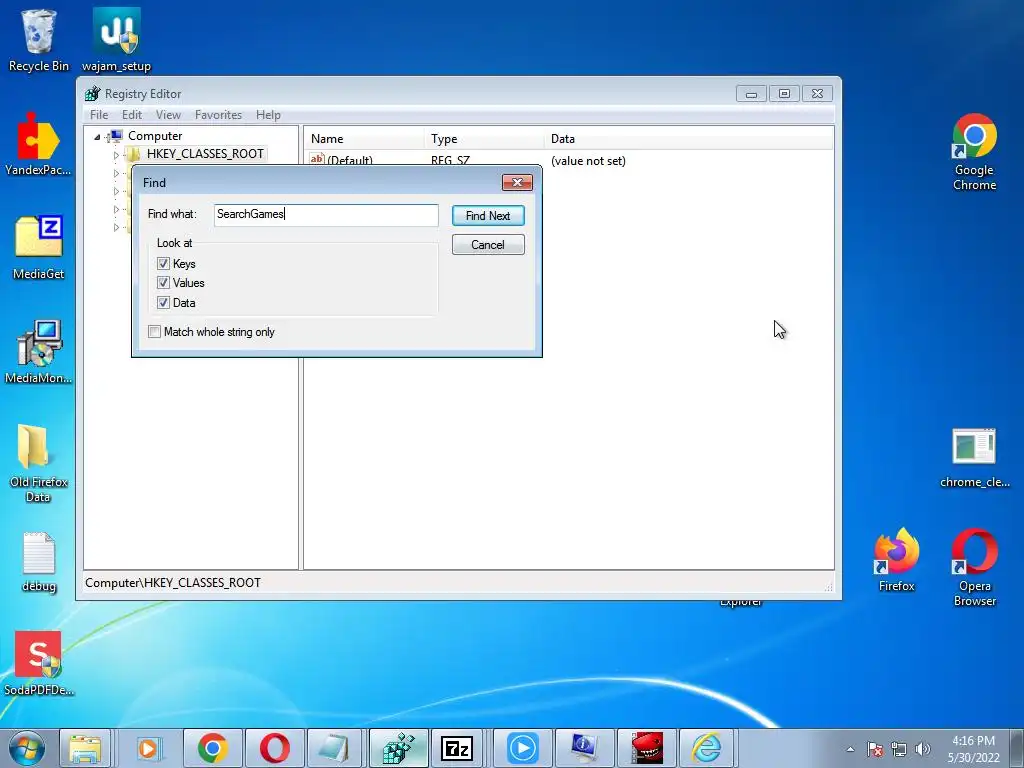
Task: Open the File menu
Action: [99, 115]
